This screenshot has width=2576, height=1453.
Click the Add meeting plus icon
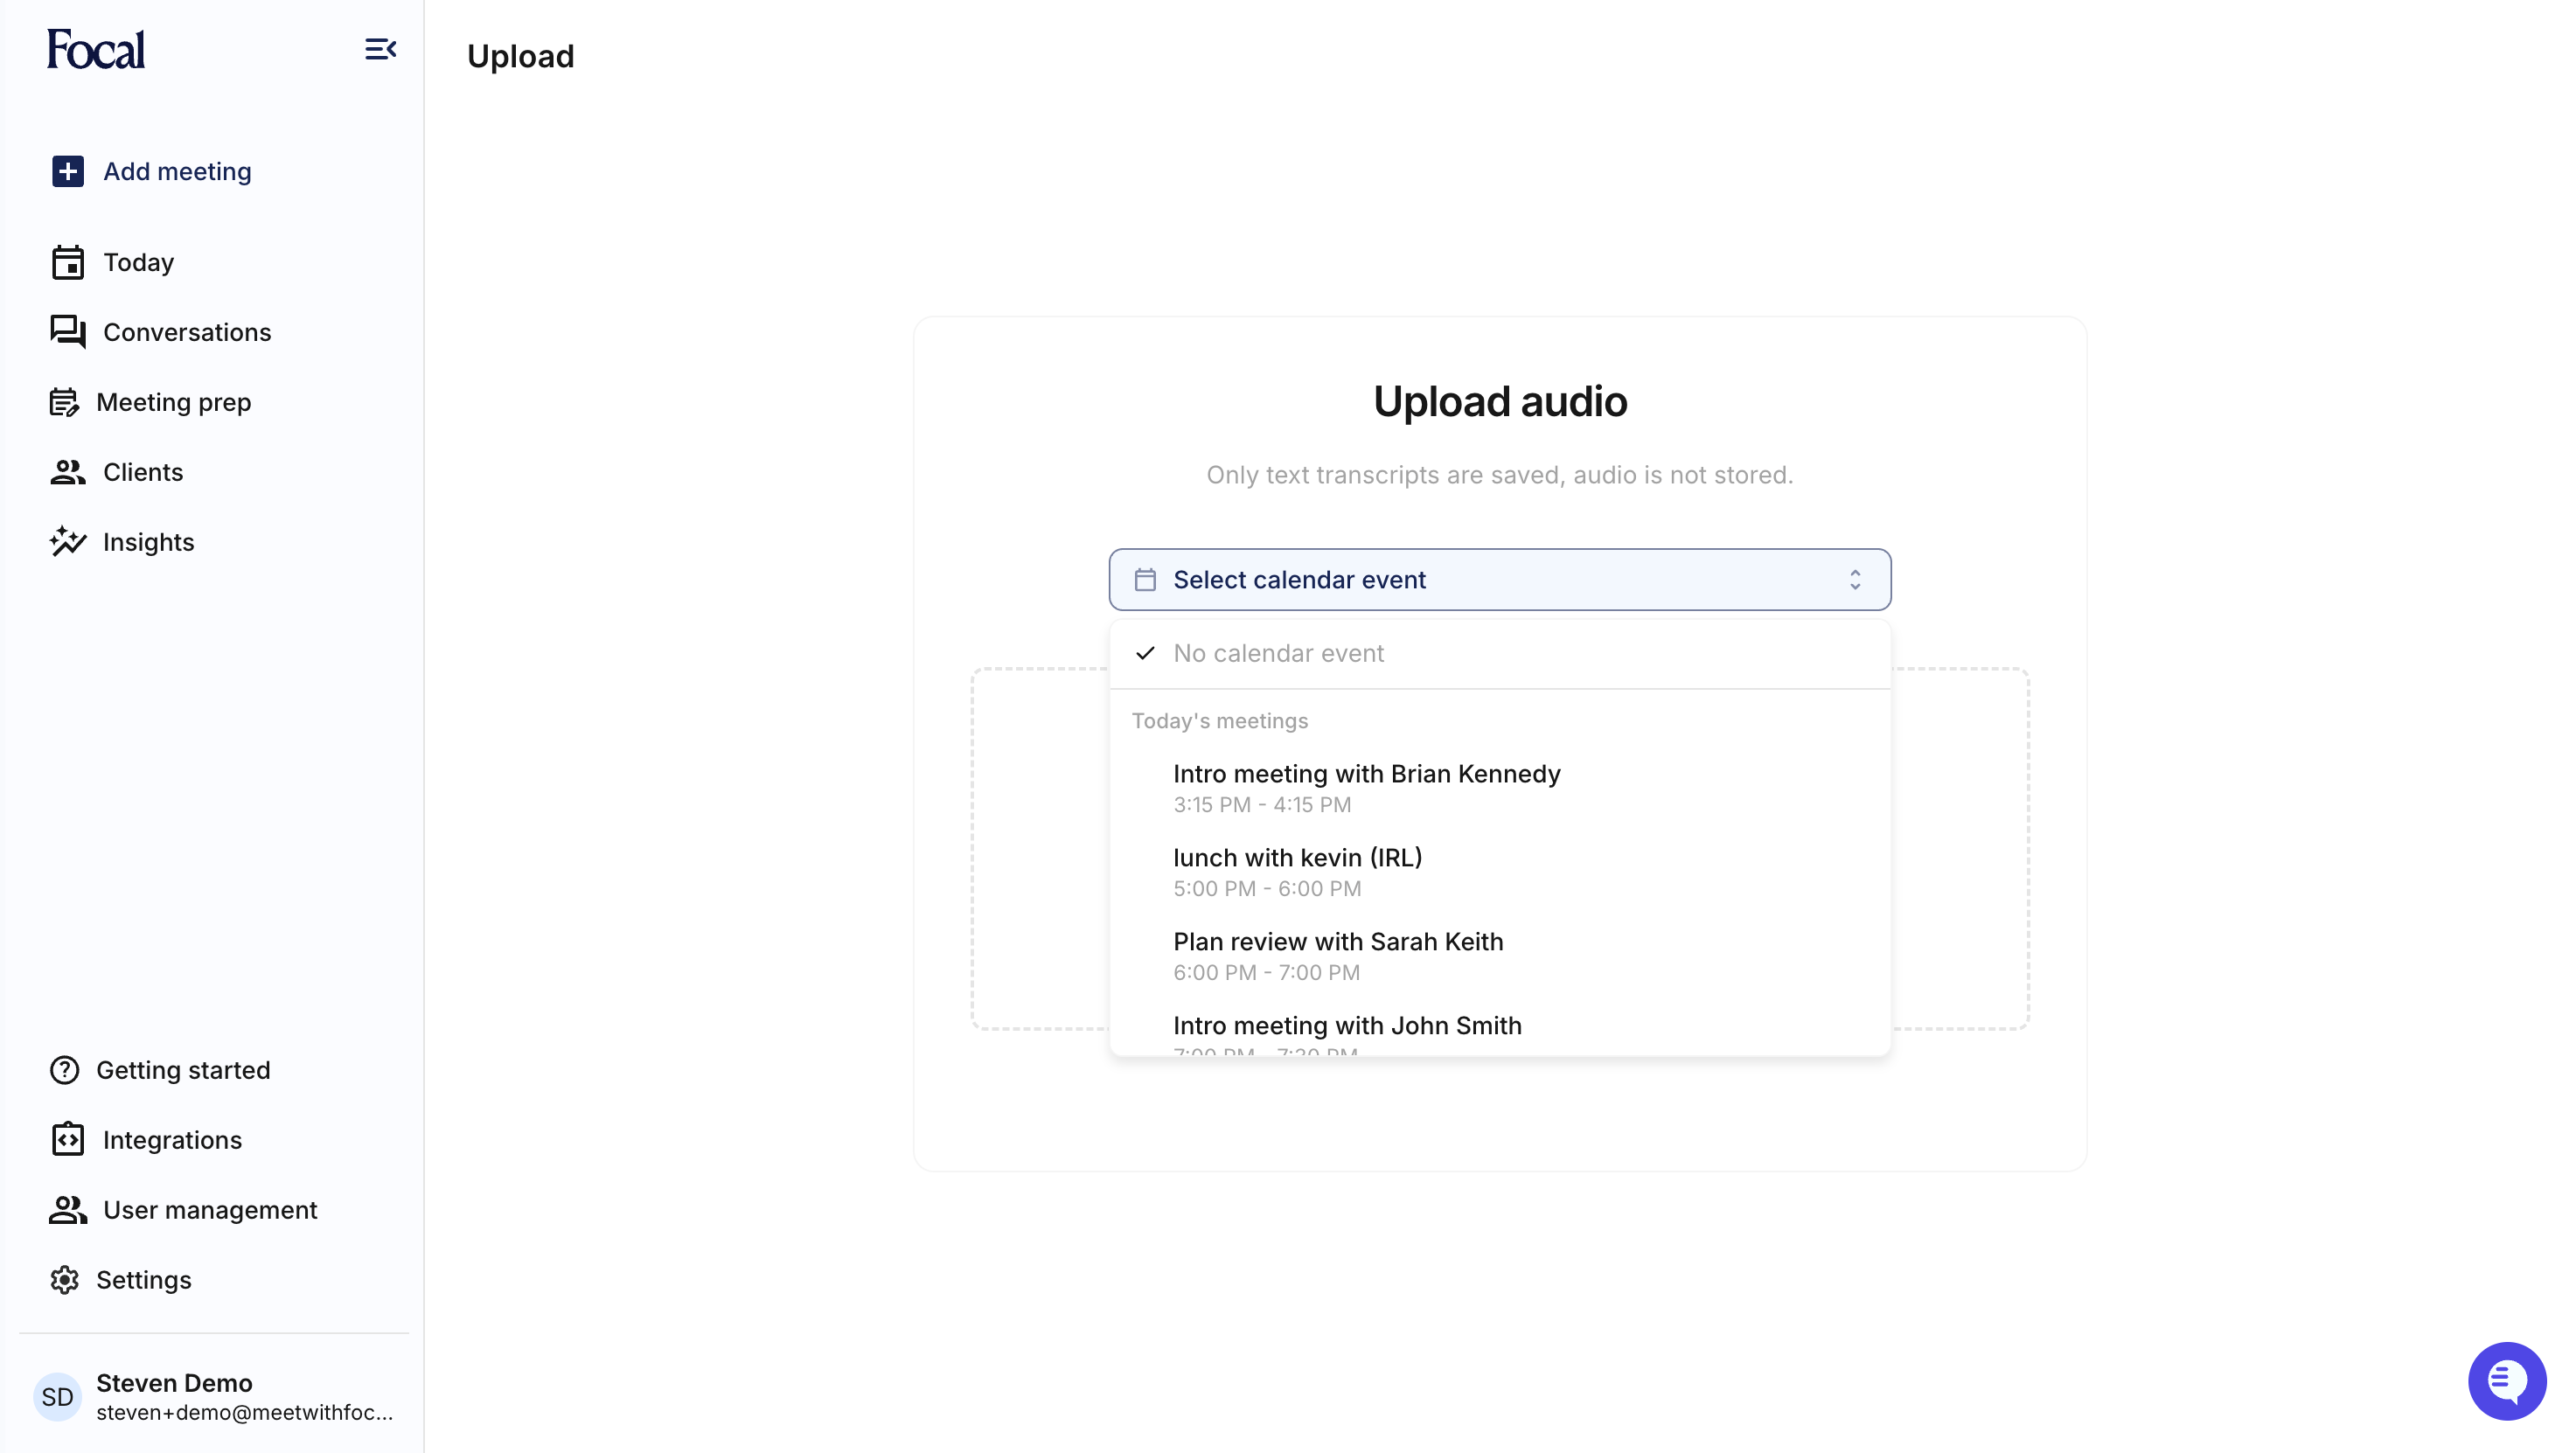[67, 171]
